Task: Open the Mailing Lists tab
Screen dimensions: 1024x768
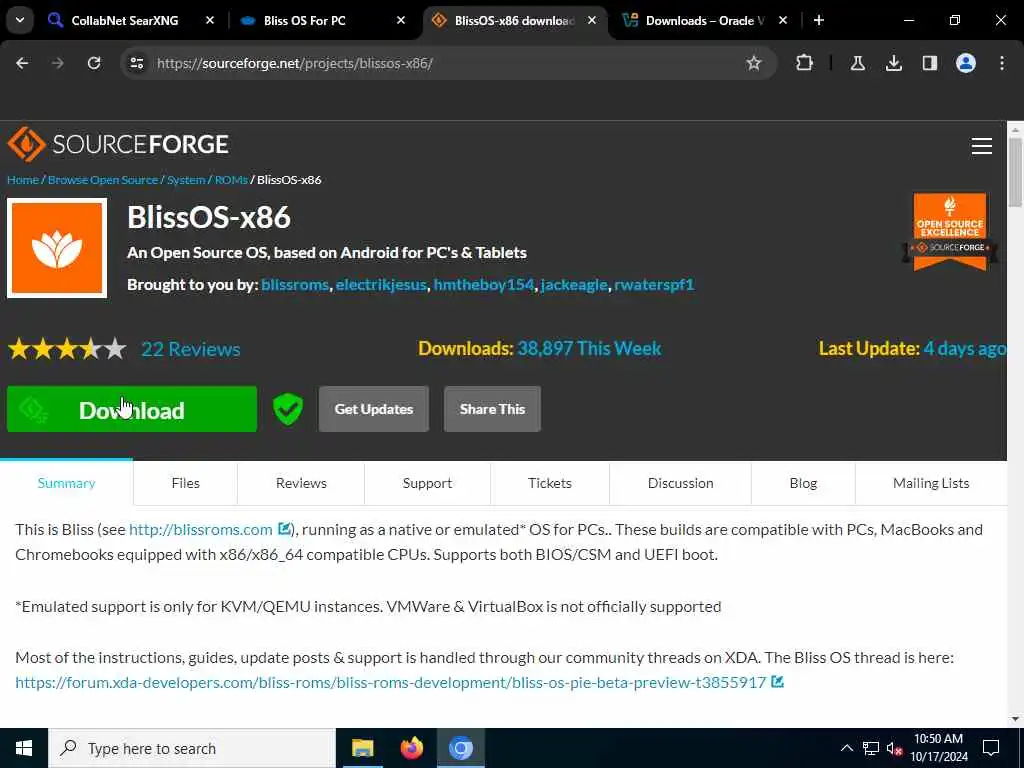Action: pos(931,483)
